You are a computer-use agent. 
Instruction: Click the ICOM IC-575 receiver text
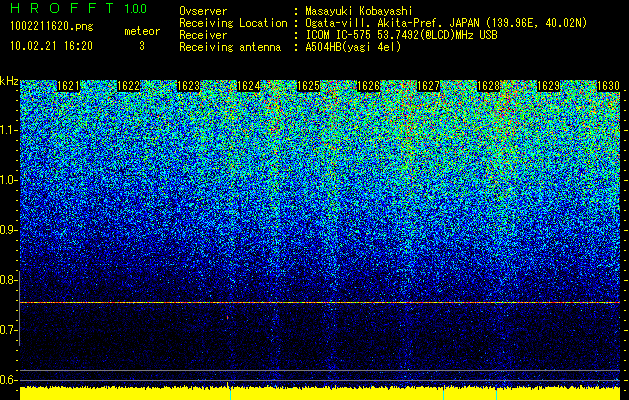click(401, 35)
